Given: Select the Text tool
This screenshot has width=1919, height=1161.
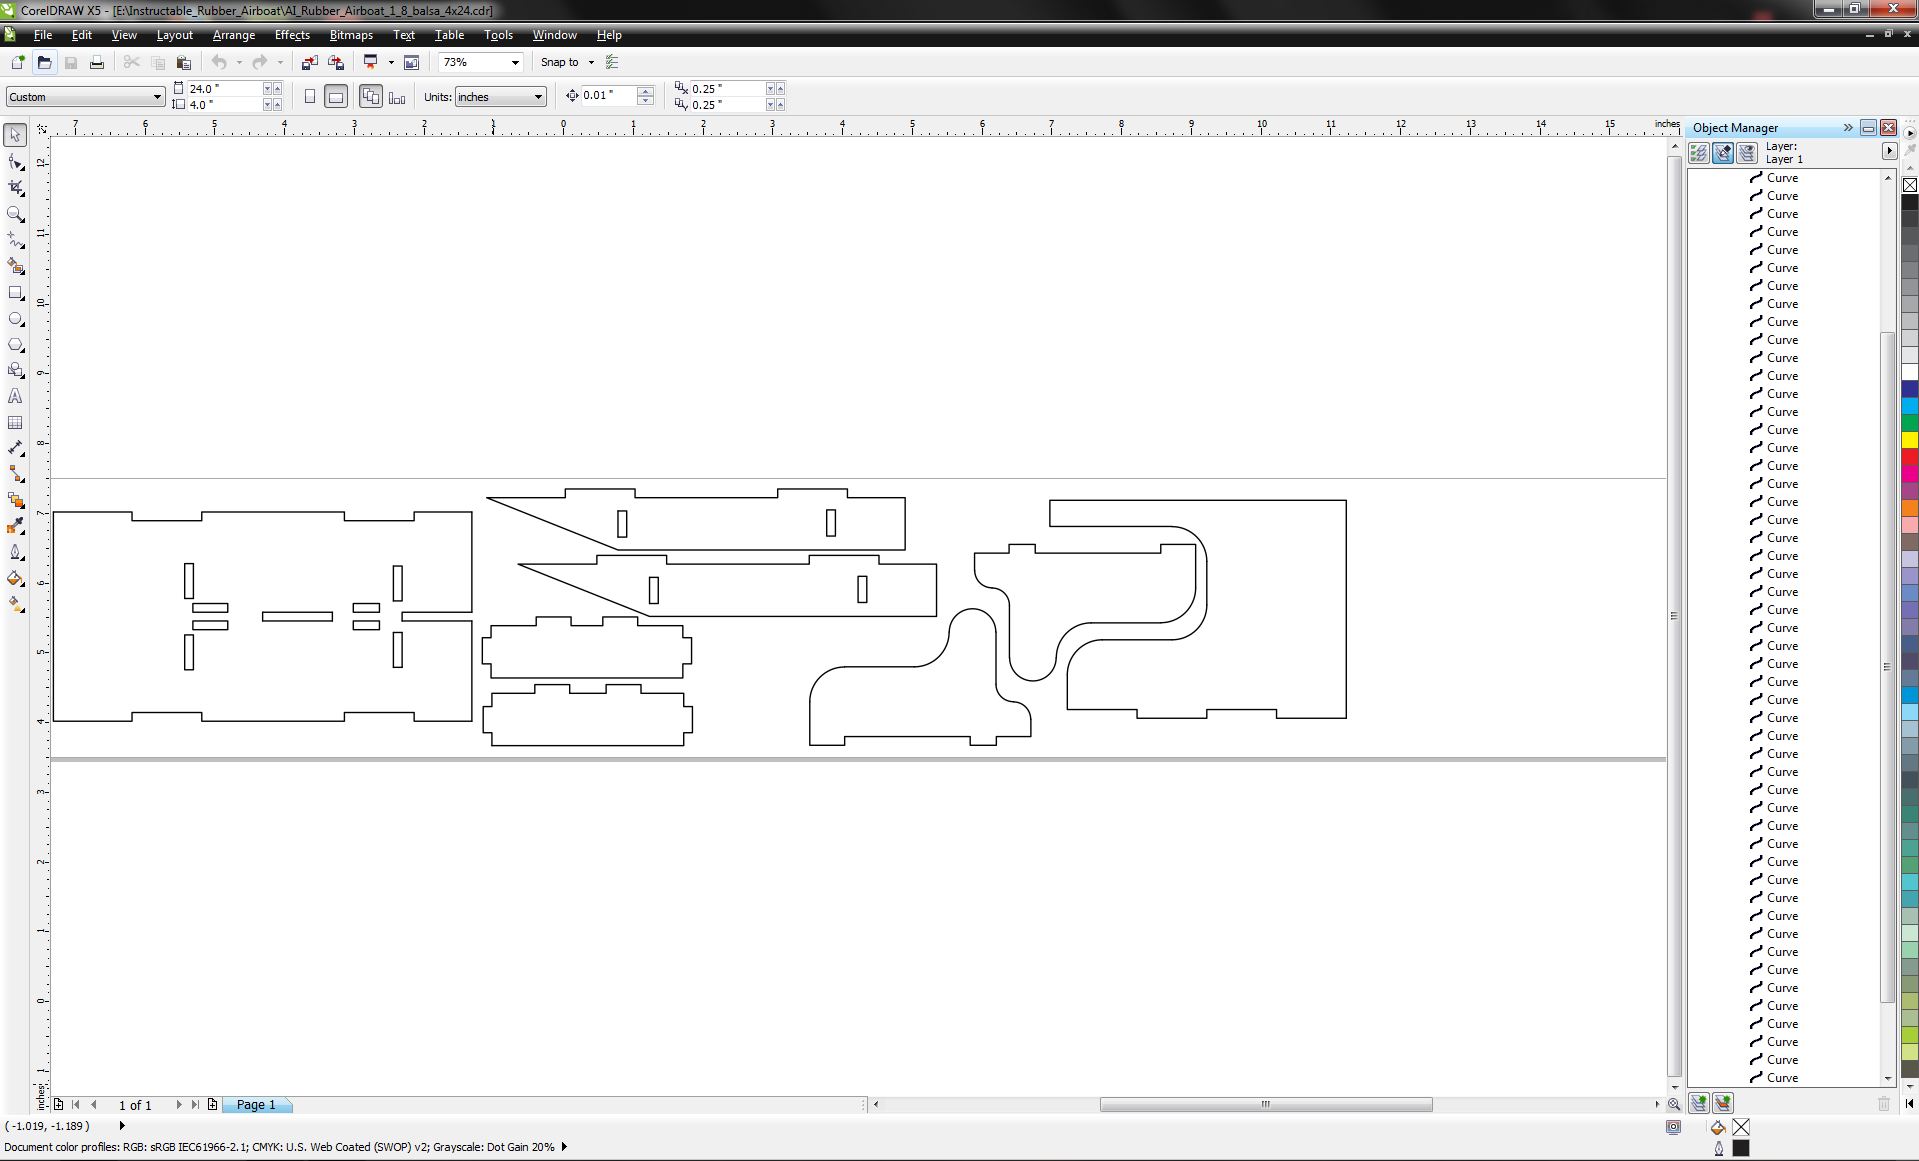Looking at the screenshot, I should click(15, 397).
